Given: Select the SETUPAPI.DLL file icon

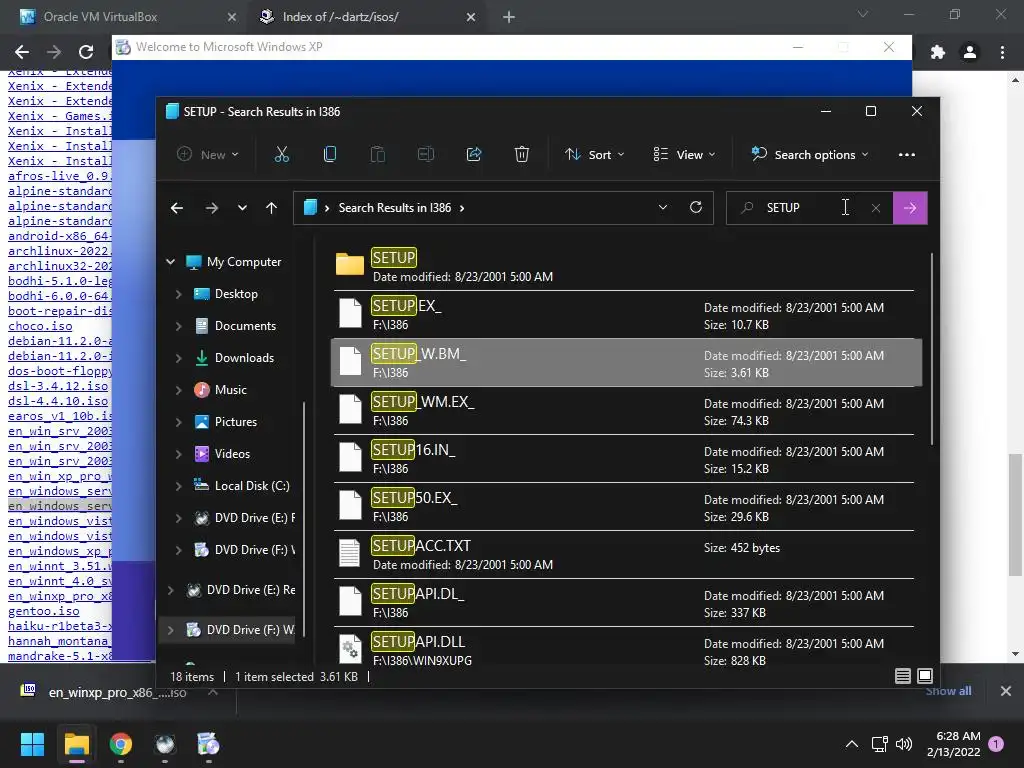Looking at the screenshot, I should [x=350, y=650].
